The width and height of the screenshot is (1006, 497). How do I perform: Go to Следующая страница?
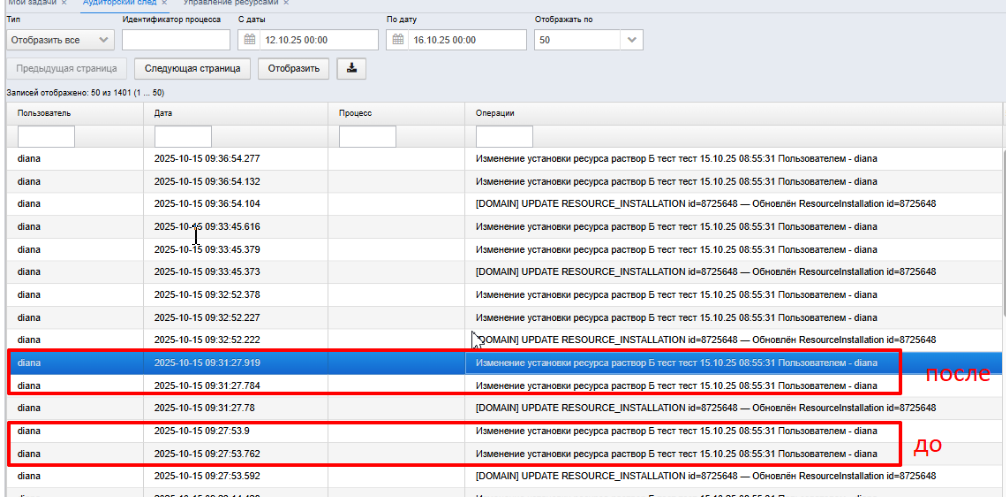[192, 69]
